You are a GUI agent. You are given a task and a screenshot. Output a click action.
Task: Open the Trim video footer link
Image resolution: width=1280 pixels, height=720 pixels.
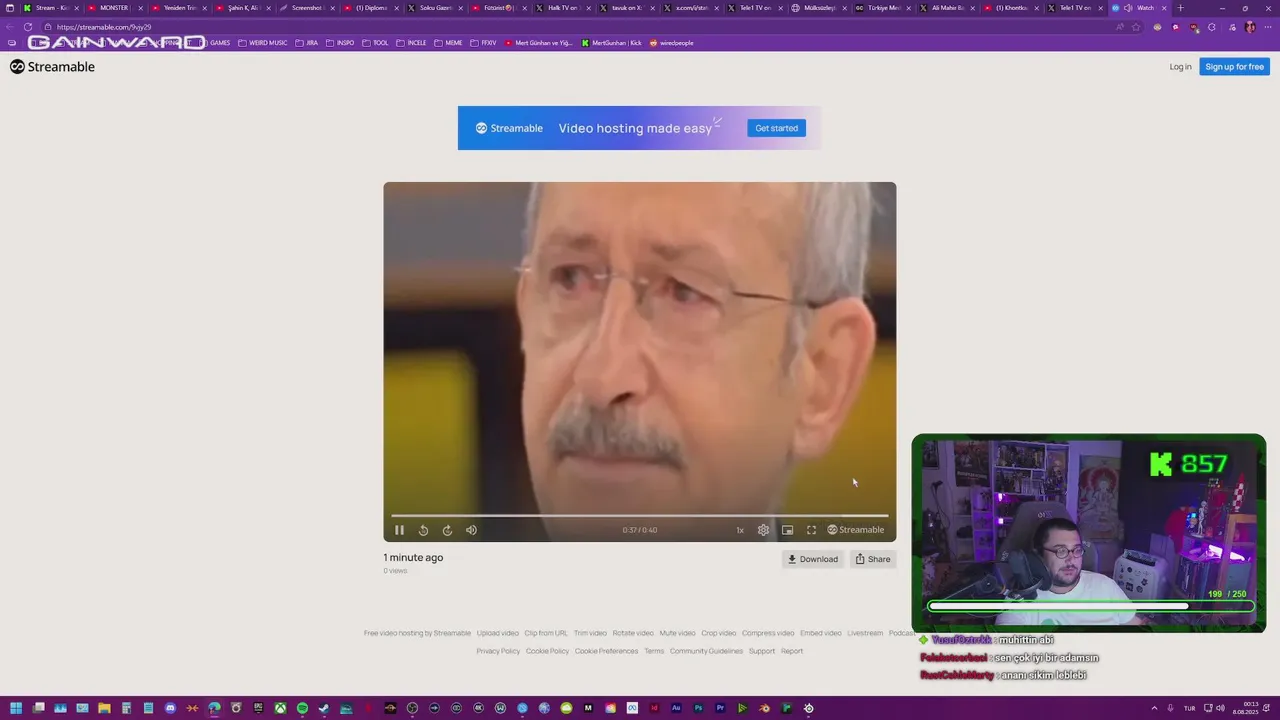[x=590, y=633]
